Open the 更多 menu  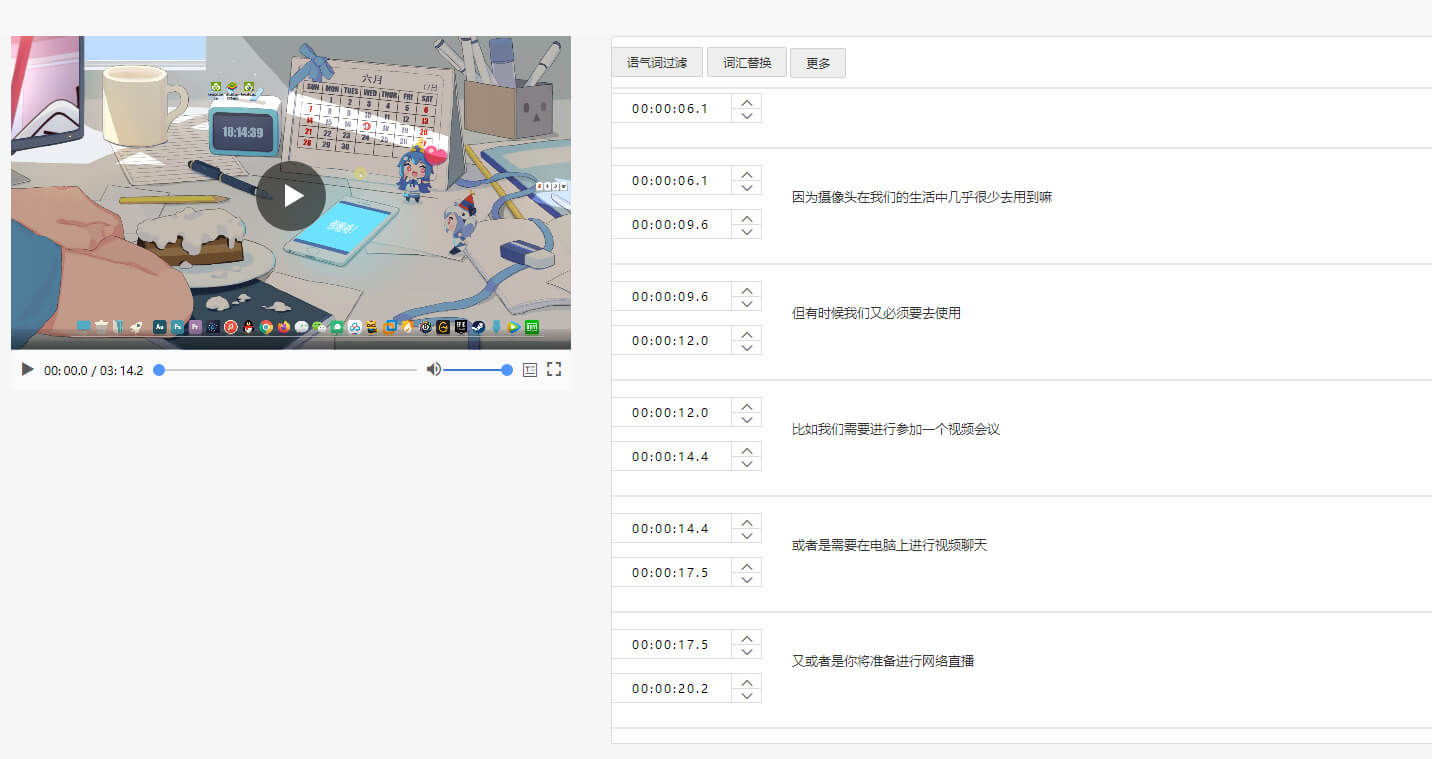tap(818, 62)
